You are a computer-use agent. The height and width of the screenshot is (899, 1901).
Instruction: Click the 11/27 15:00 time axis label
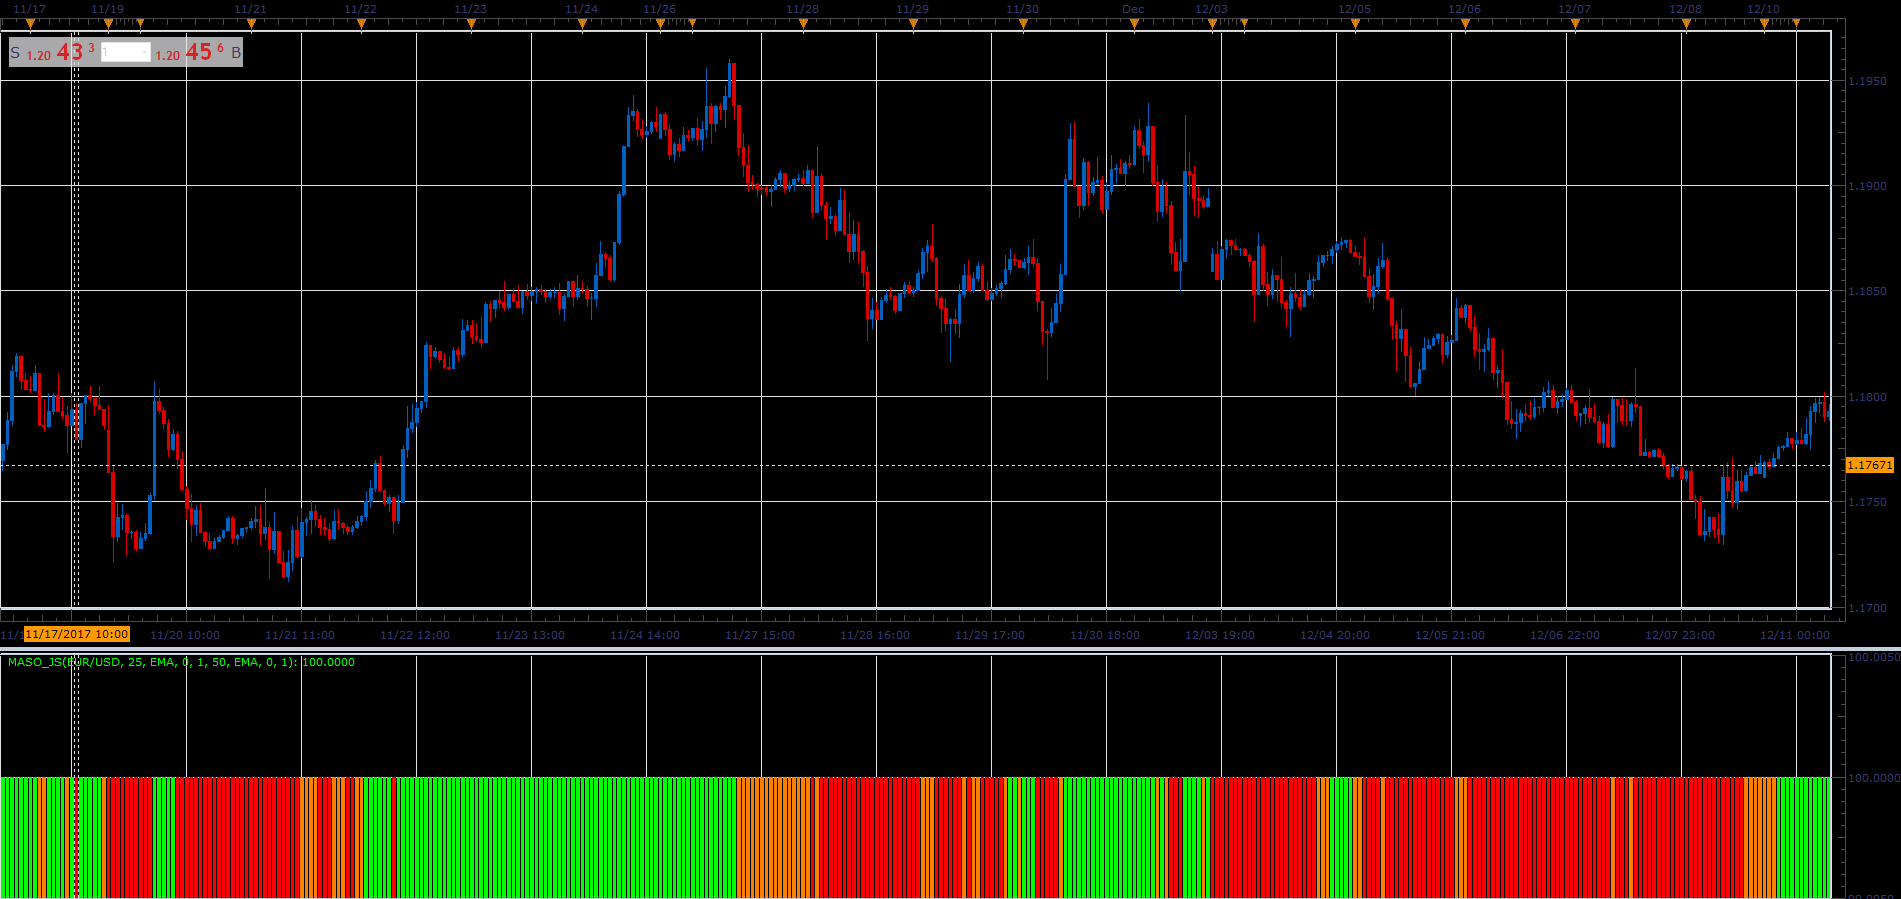(760, 635)
